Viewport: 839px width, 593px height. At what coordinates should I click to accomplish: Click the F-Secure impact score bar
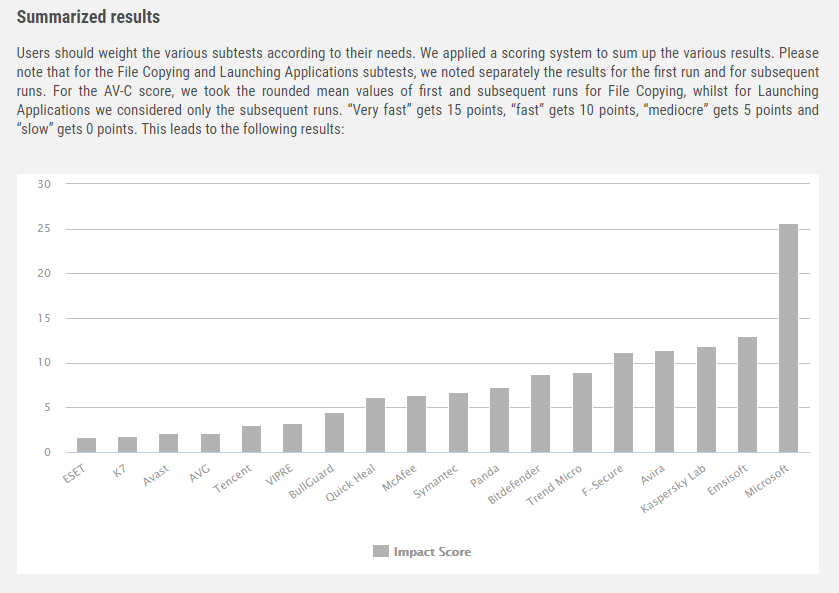pyautogui.click(x=623, y=403)
